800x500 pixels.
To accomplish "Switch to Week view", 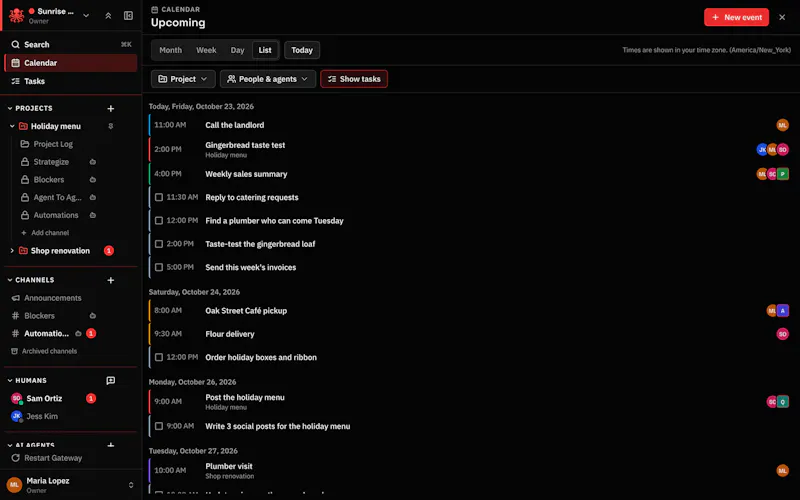I will pos(206,50).
